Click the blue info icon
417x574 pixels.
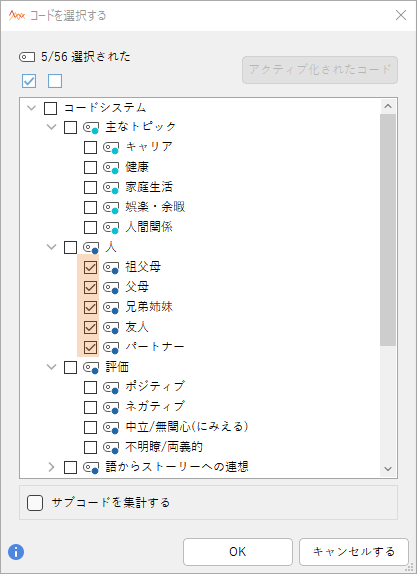[x=16, y=552]
